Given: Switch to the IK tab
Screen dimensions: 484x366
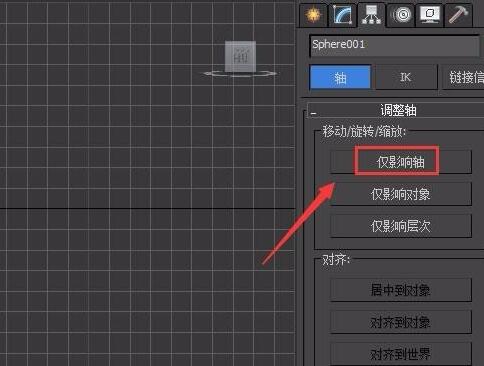Looking at the screenshot, I should pos(406,77).
